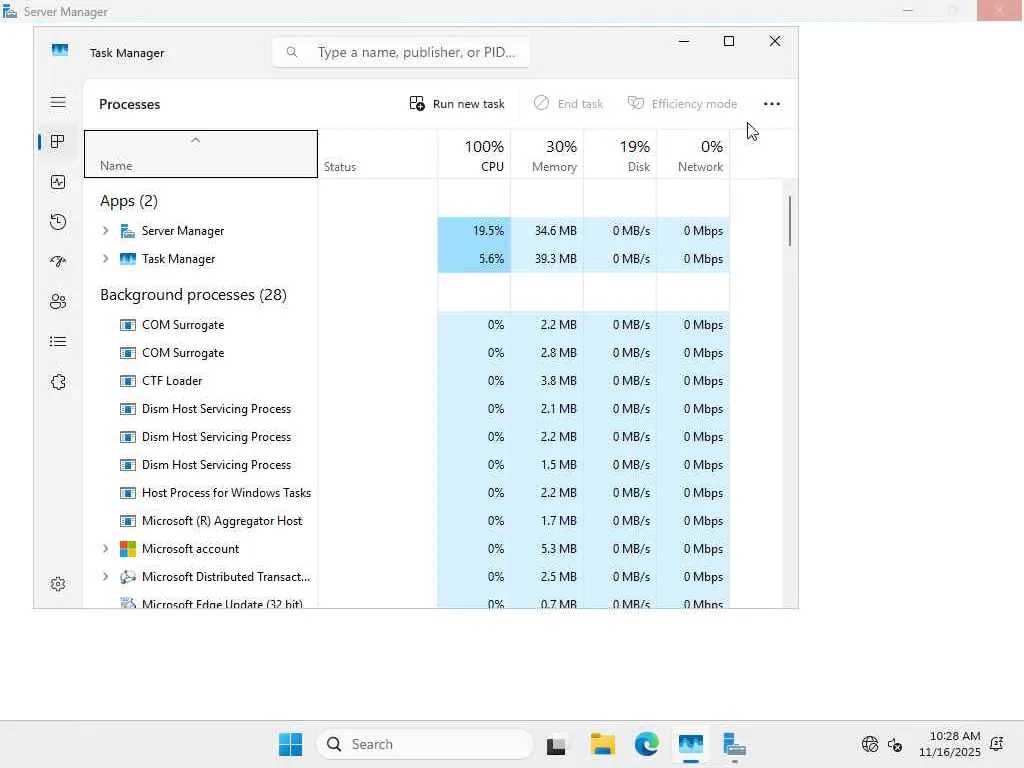Screen dimensions: 1024x768
Task: Click the Server Manager app icon in process list
Action: coord(127,231)
